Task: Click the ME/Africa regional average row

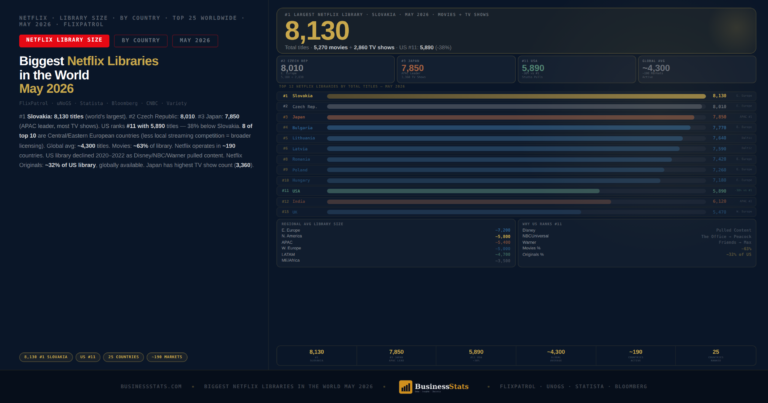Action: [x=396, y=261]
